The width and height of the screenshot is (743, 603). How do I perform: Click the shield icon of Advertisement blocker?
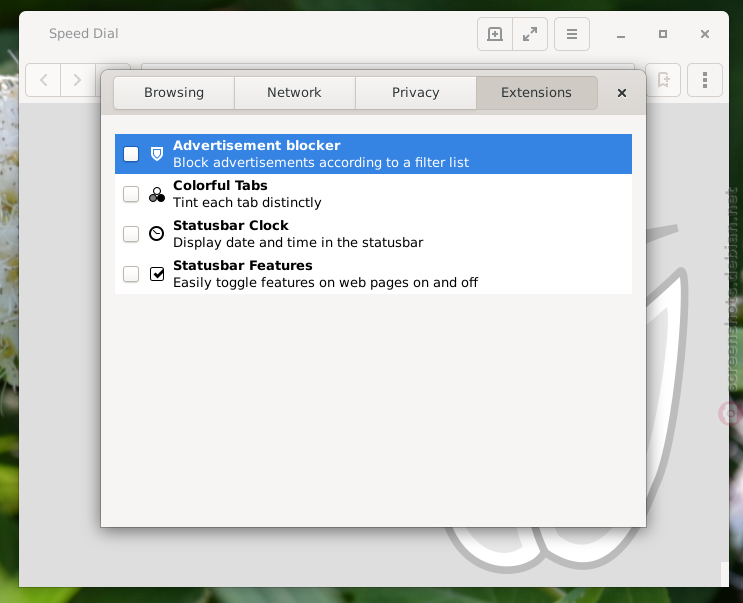[157, 154]
